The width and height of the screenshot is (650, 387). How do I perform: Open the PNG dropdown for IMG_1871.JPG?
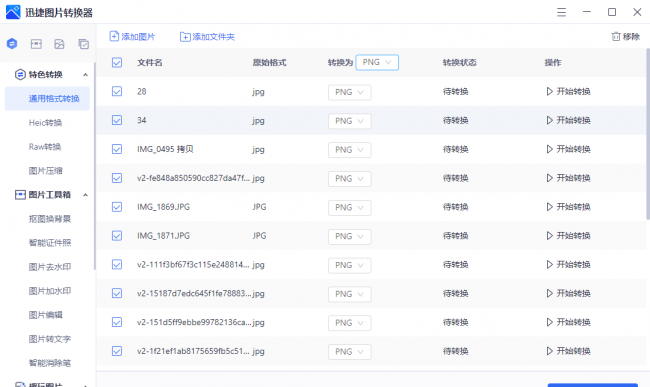pyautogui.click(x=349, y=236)
